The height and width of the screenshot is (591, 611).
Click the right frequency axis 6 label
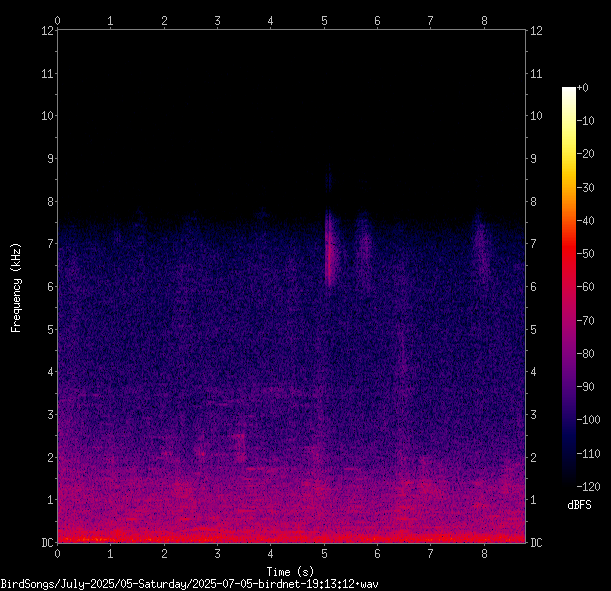(x=533, y=286)
